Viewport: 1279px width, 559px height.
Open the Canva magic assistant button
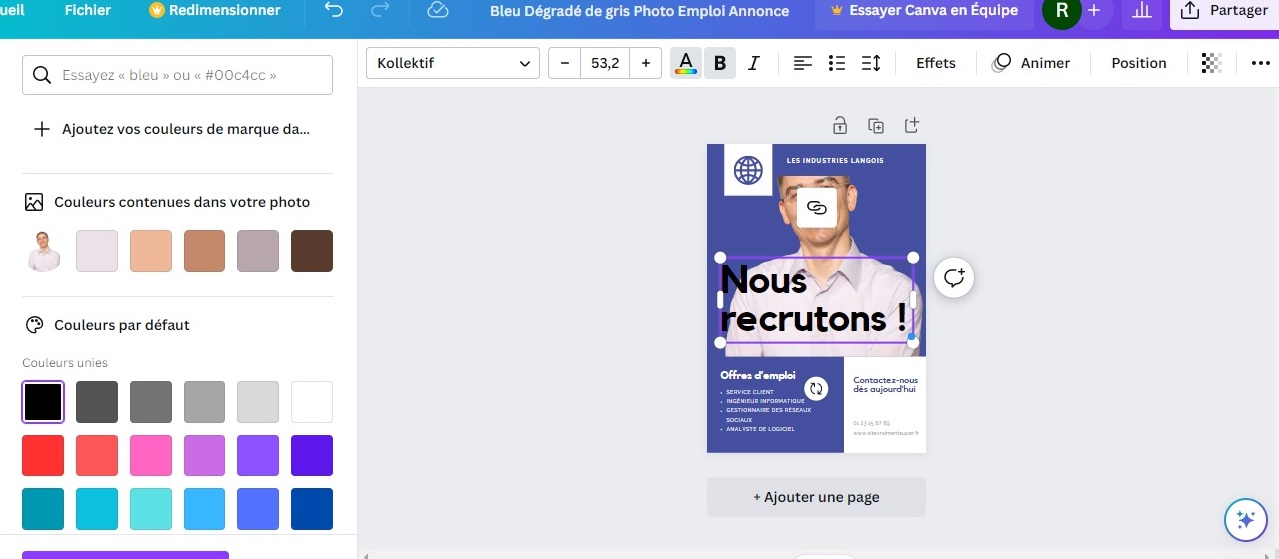pyautogui.click(x=1246, y=519)
